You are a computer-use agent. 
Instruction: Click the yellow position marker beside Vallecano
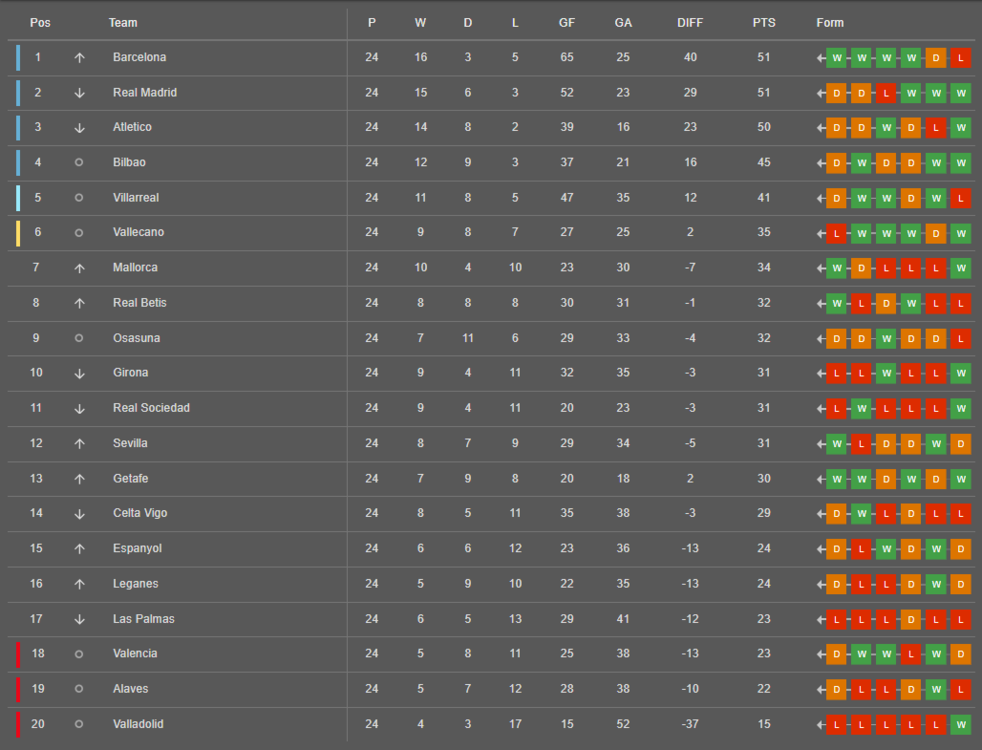point(17,233)
